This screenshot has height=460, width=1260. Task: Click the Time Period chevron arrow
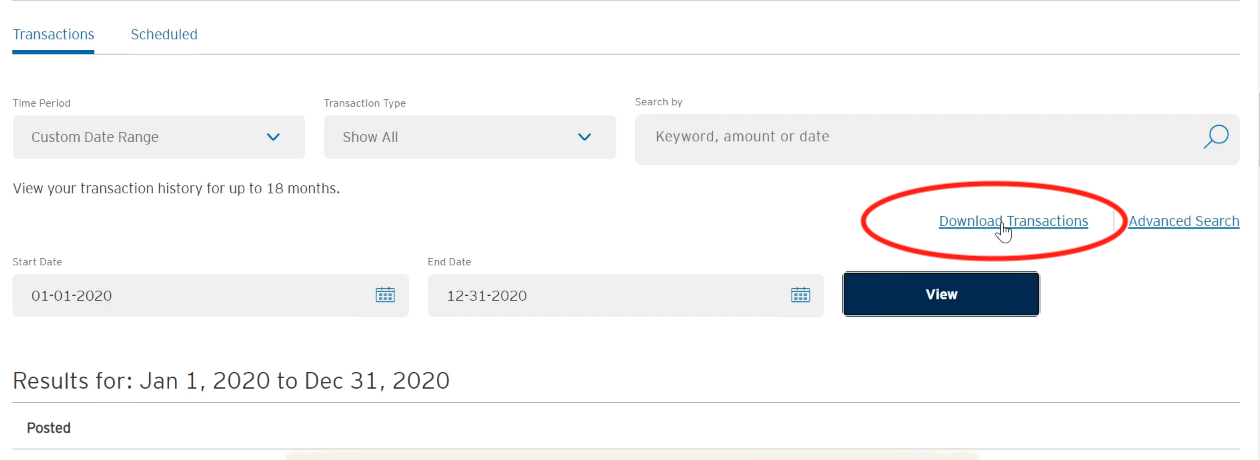pos(273,137)
